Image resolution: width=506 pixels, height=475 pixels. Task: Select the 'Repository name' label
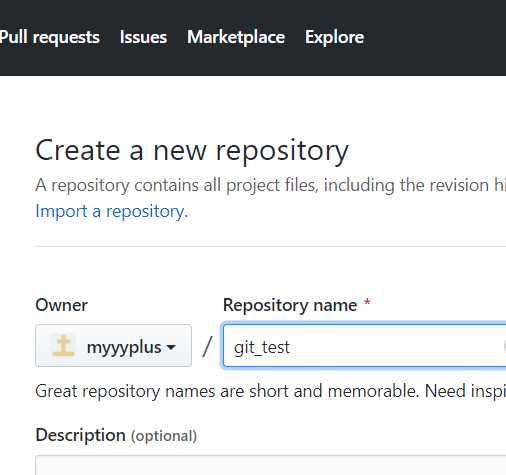coord(290,305)
